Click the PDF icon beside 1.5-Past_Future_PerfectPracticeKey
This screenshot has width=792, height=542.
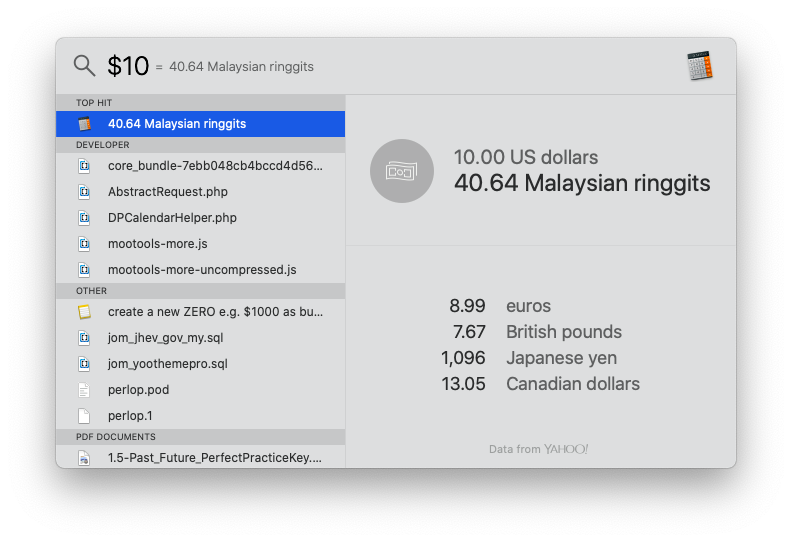[84, 458]
